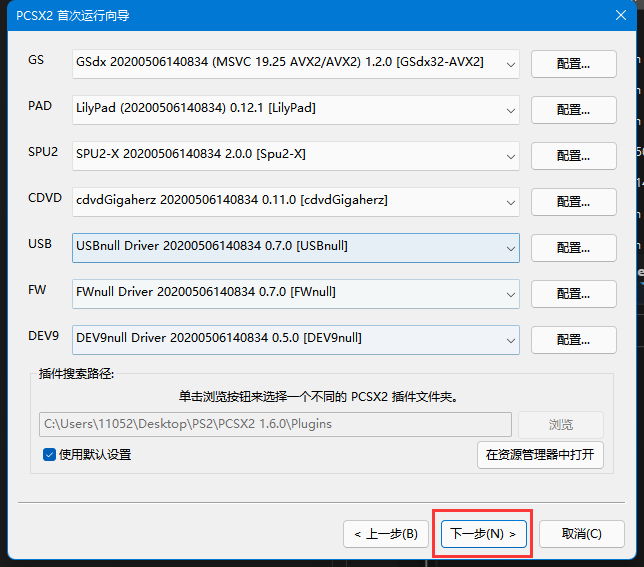Click the SPU2 row label
This screenshot has width=644, height=567.
pos(43,152)
